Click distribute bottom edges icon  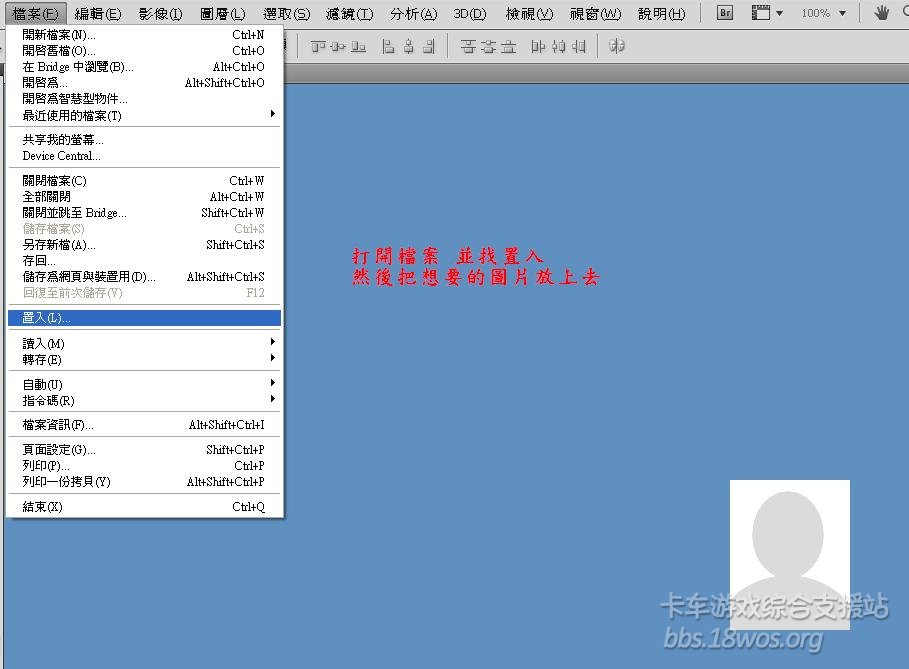508,46
